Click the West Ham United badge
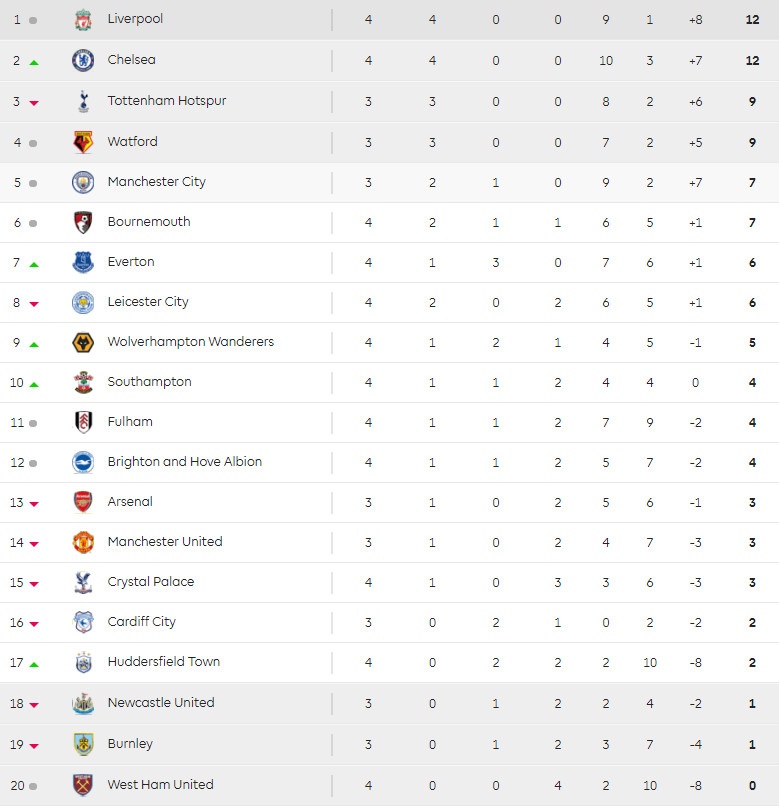The image size is (779, 806). 83,785
